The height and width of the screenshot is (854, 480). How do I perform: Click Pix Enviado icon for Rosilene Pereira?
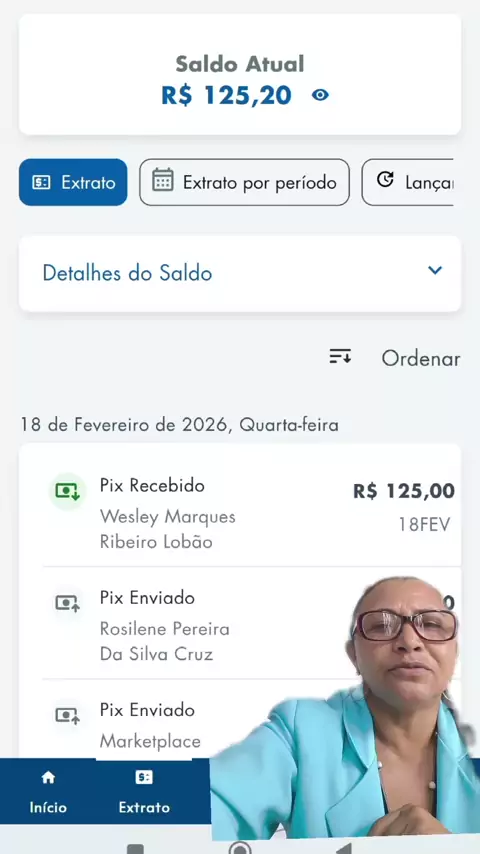(68, 603)
